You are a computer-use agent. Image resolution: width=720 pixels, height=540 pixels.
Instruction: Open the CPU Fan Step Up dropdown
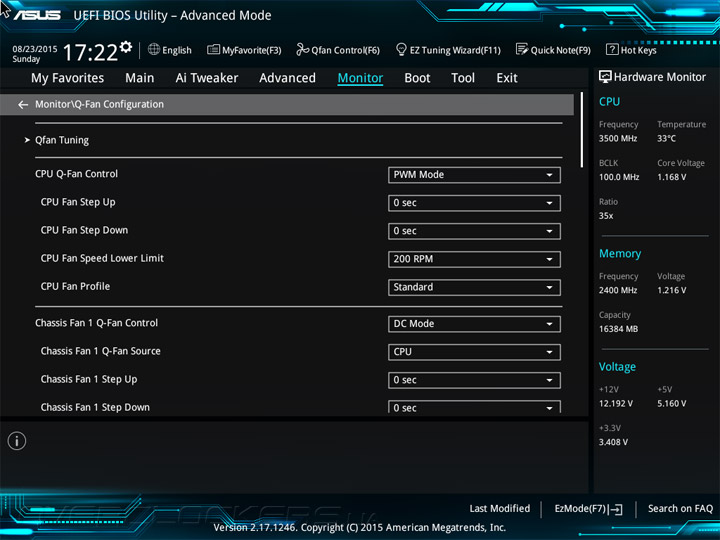click(474, 203)
